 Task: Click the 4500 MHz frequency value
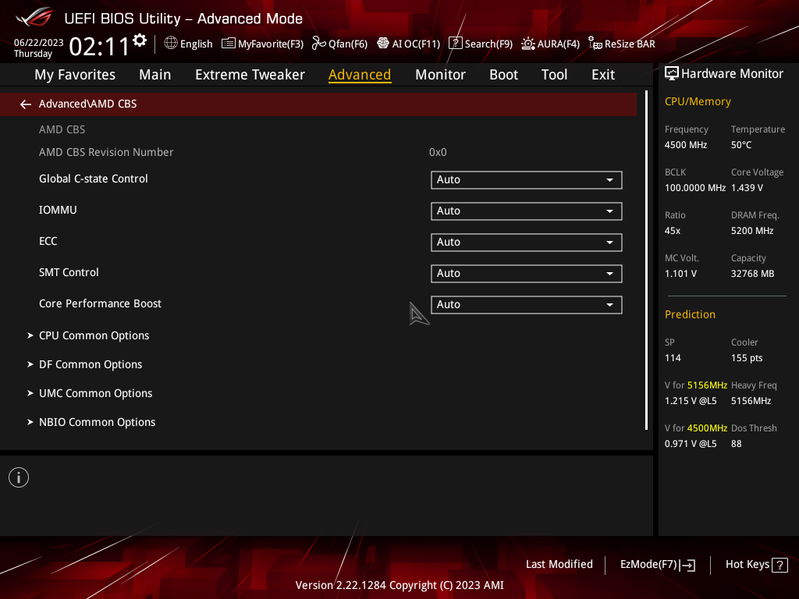tap(685, 145)
